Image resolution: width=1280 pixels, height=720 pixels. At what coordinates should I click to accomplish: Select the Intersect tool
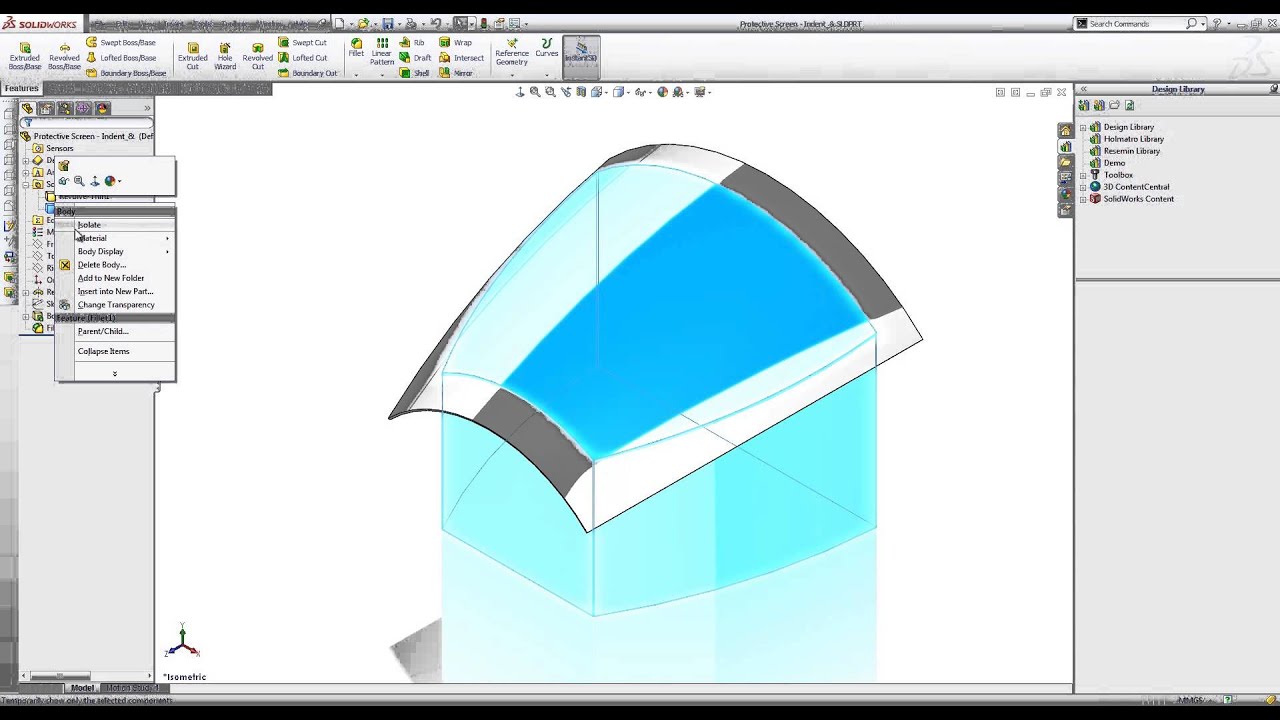[x=462, y=58]
